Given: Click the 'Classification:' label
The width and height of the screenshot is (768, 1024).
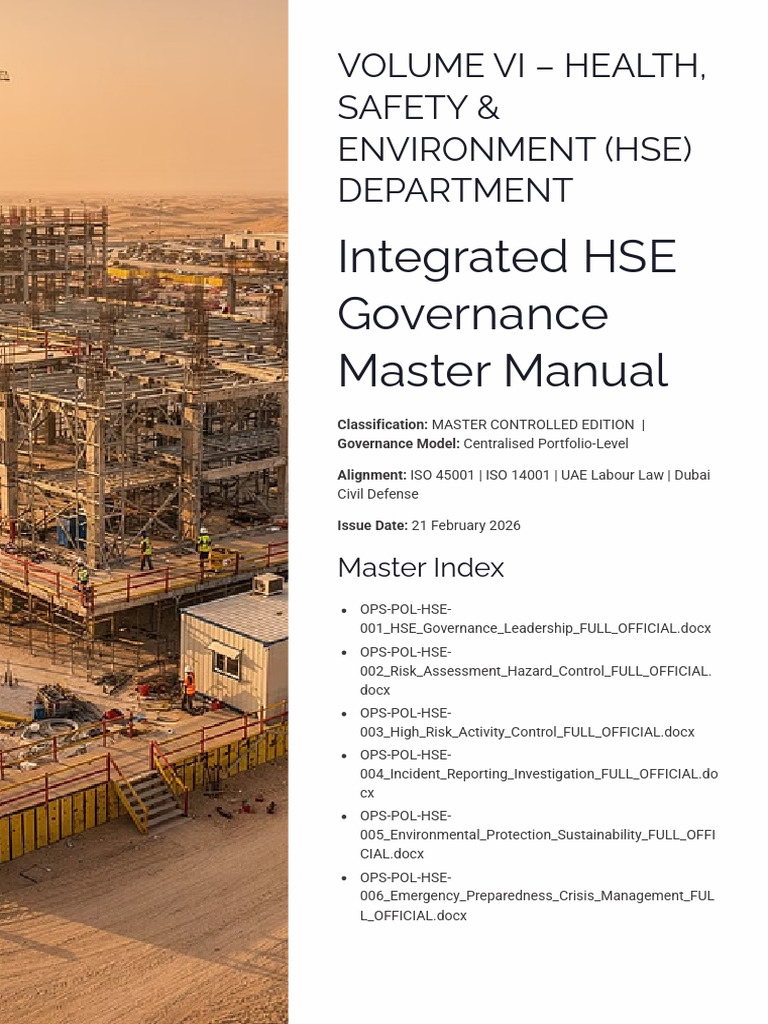Looking at the screenshot, I should pos(383,424).
